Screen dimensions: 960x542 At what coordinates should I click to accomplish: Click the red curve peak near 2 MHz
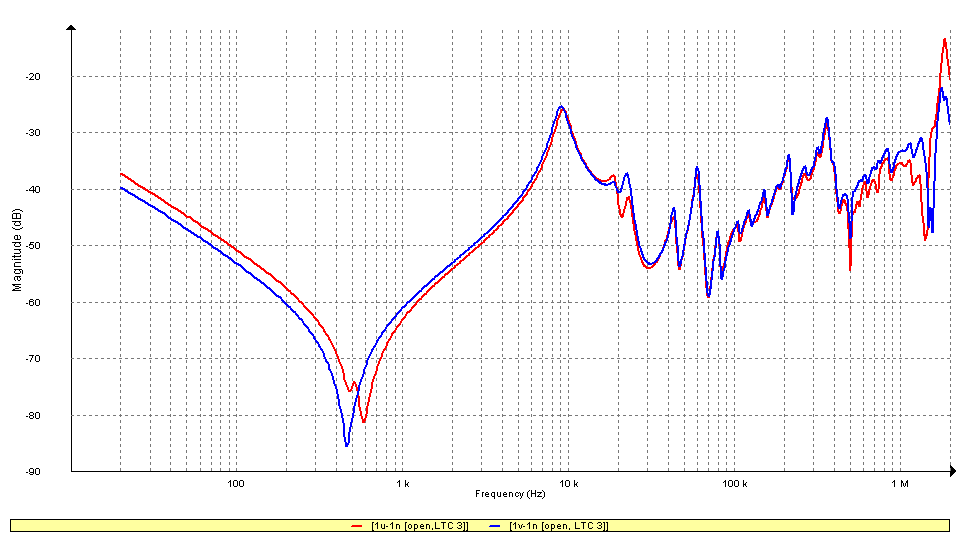(x=945, y=40)
